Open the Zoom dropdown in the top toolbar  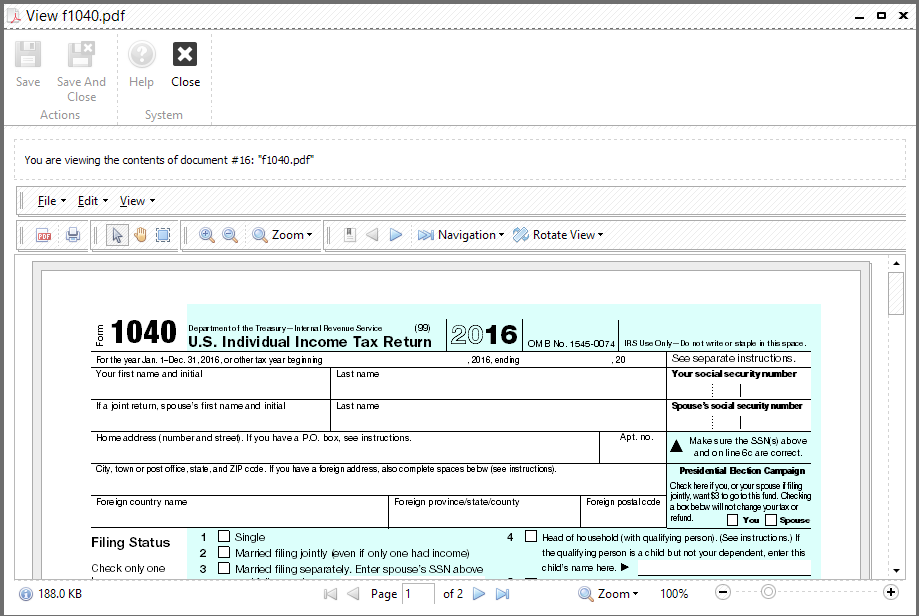tap(282, 235)
